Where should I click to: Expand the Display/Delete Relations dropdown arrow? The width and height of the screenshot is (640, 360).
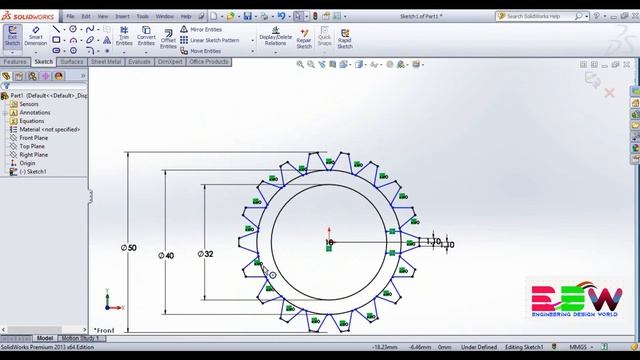(x=276, y=53)
